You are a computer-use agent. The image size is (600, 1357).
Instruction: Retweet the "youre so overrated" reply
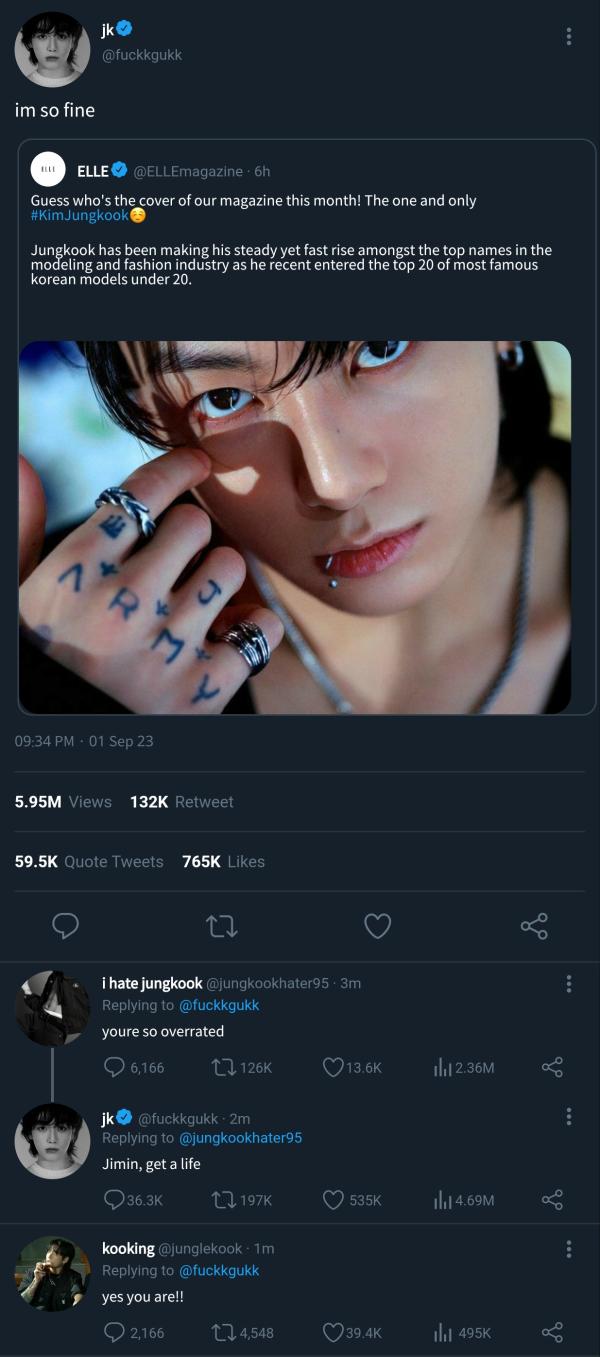pos(224,1067)
